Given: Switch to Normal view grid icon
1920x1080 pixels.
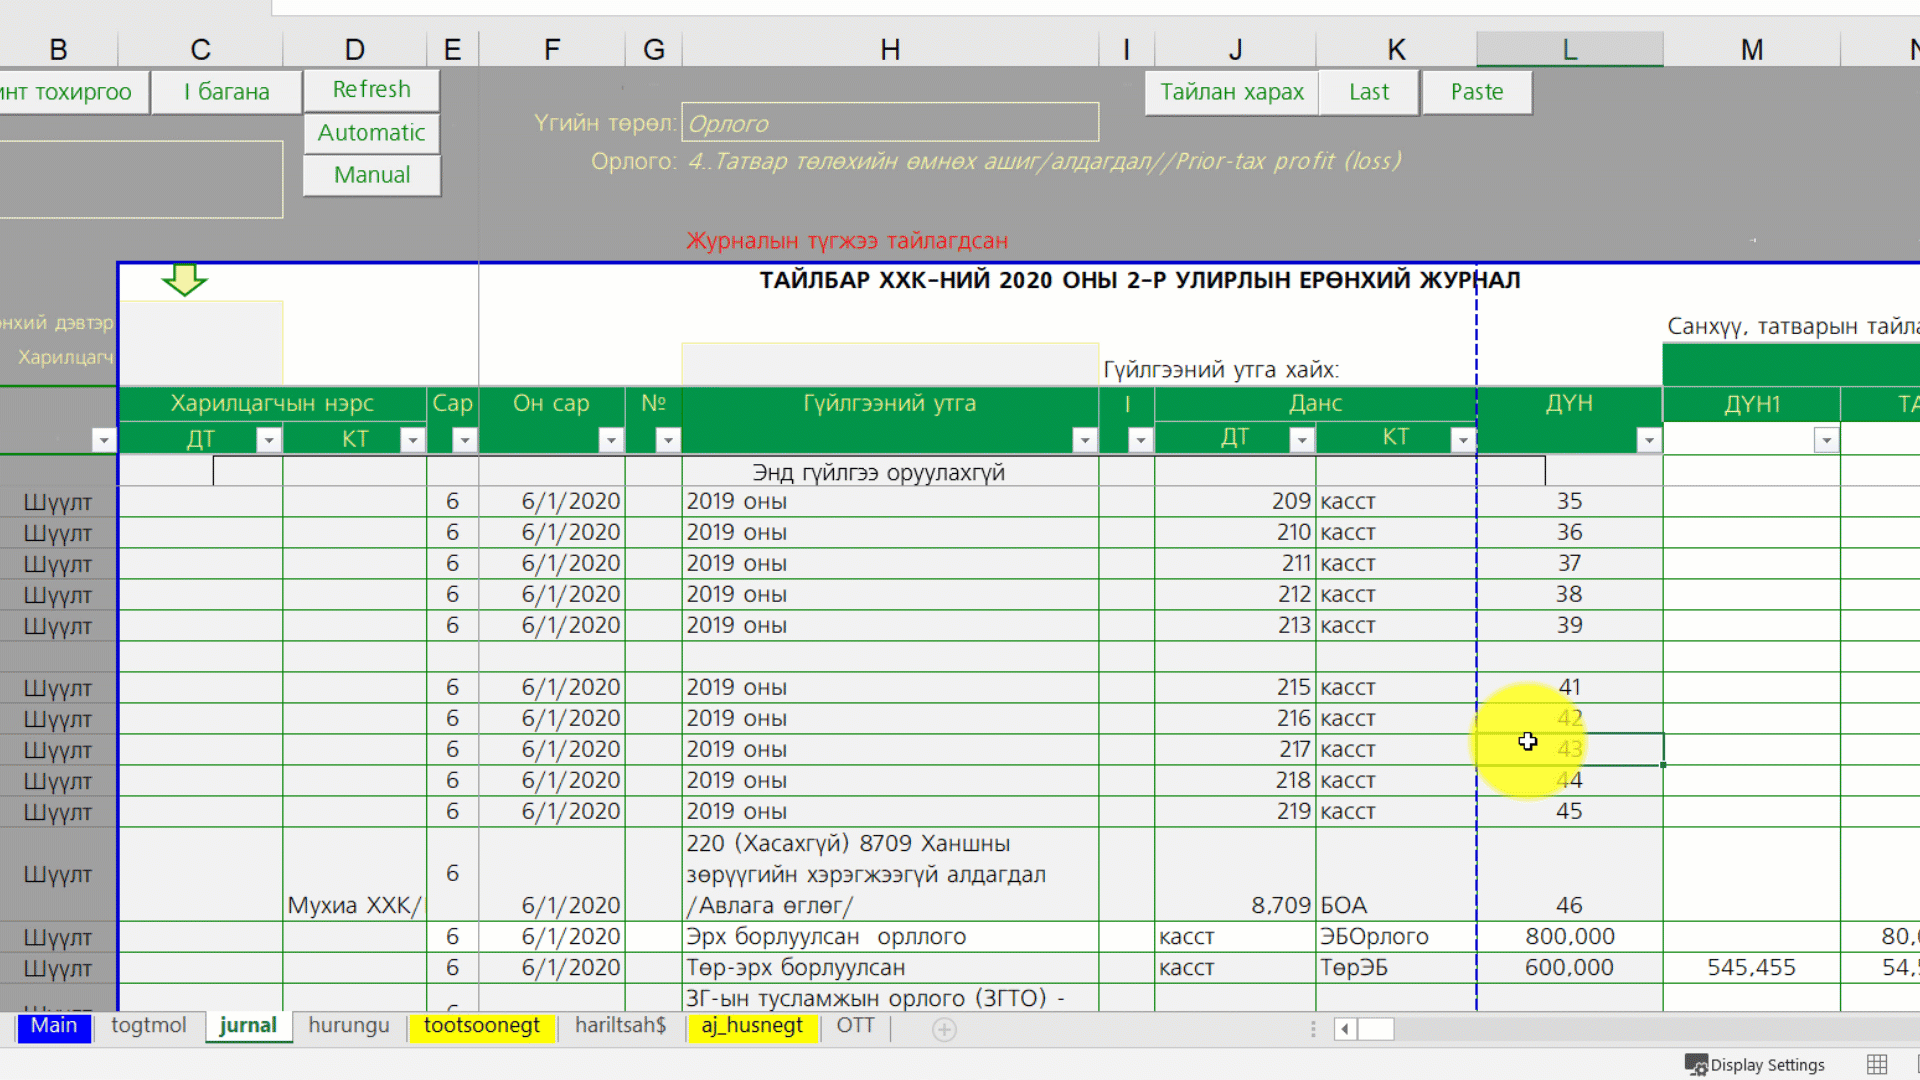Looking at the screenshot, I should [x=1877, y=1065].
